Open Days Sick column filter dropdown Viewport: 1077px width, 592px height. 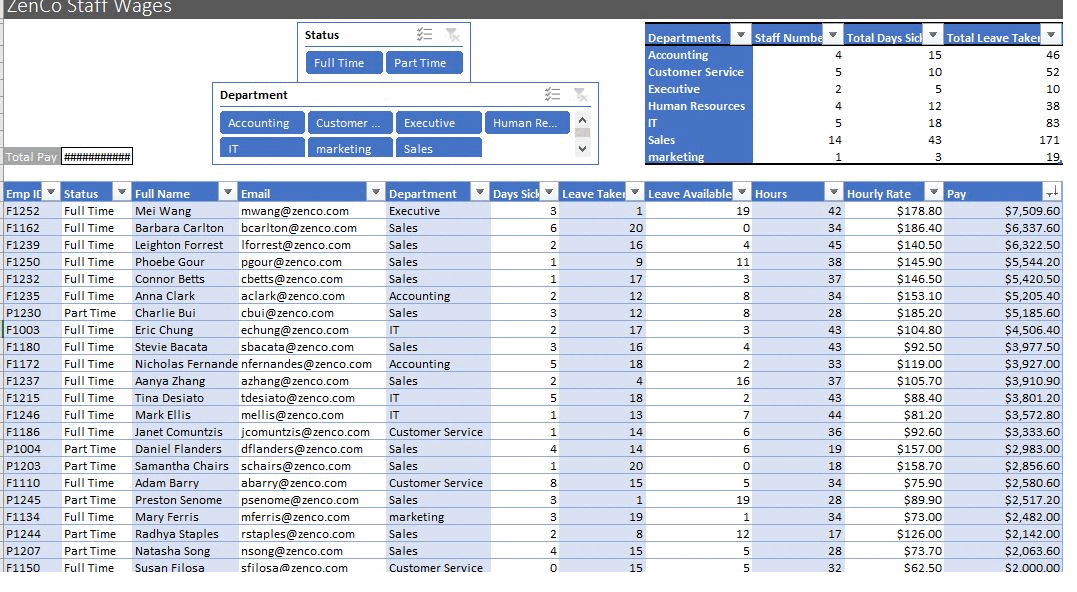[x=549, y=192]
